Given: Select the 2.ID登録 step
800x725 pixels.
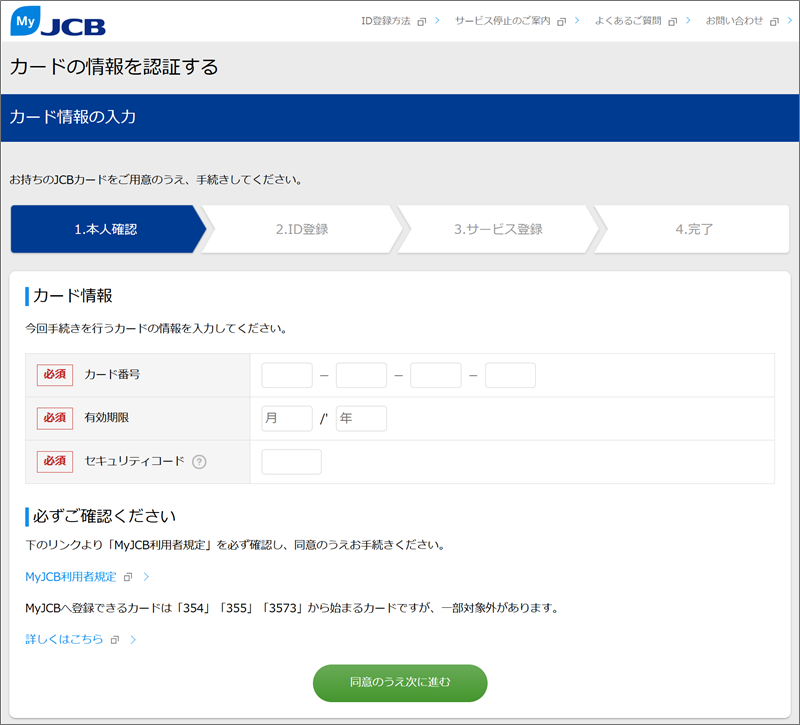Looking at the screenshot, I should click(x=302, y=229).
